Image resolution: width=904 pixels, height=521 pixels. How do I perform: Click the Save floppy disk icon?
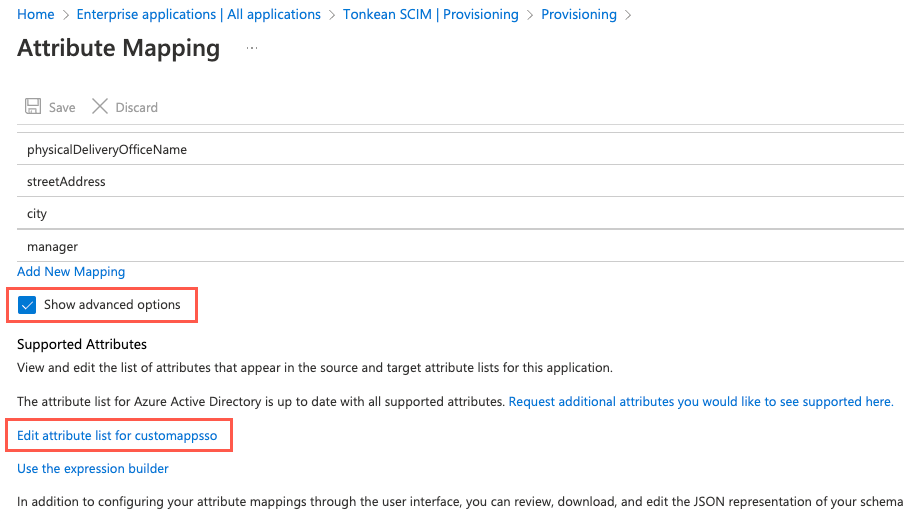point(33,107)
